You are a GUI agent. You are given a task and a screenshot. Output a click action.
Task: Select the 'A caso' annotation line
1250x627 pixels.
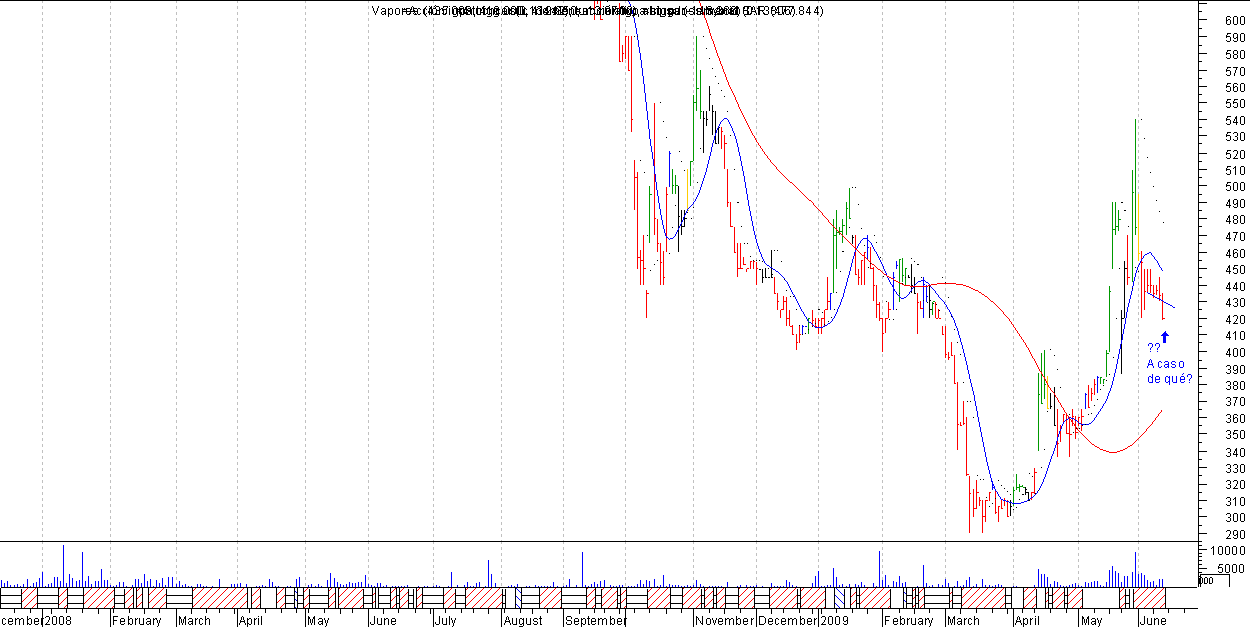click(x=1167, y=364)
